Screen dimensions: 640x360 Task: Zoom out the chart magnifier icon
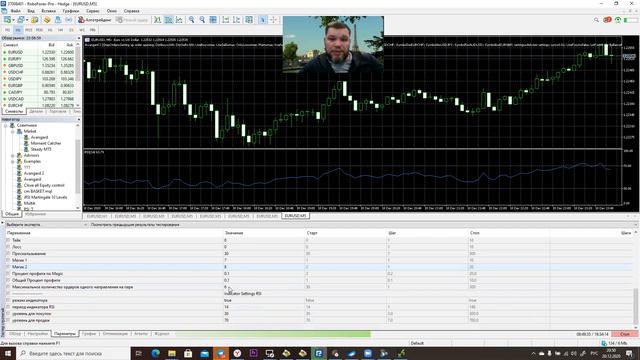tap(202, 20)
